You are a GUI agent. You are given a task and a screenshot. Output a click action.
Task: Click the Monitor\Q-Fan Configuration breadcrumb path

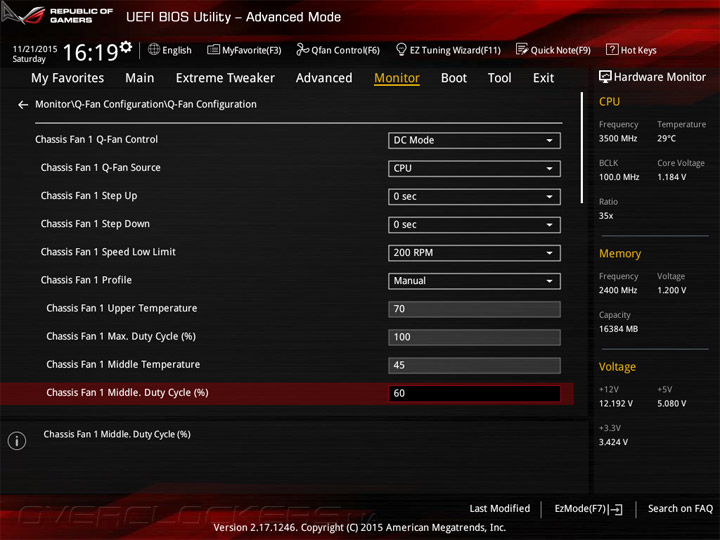pyautogui.click(x=146, y=105)
